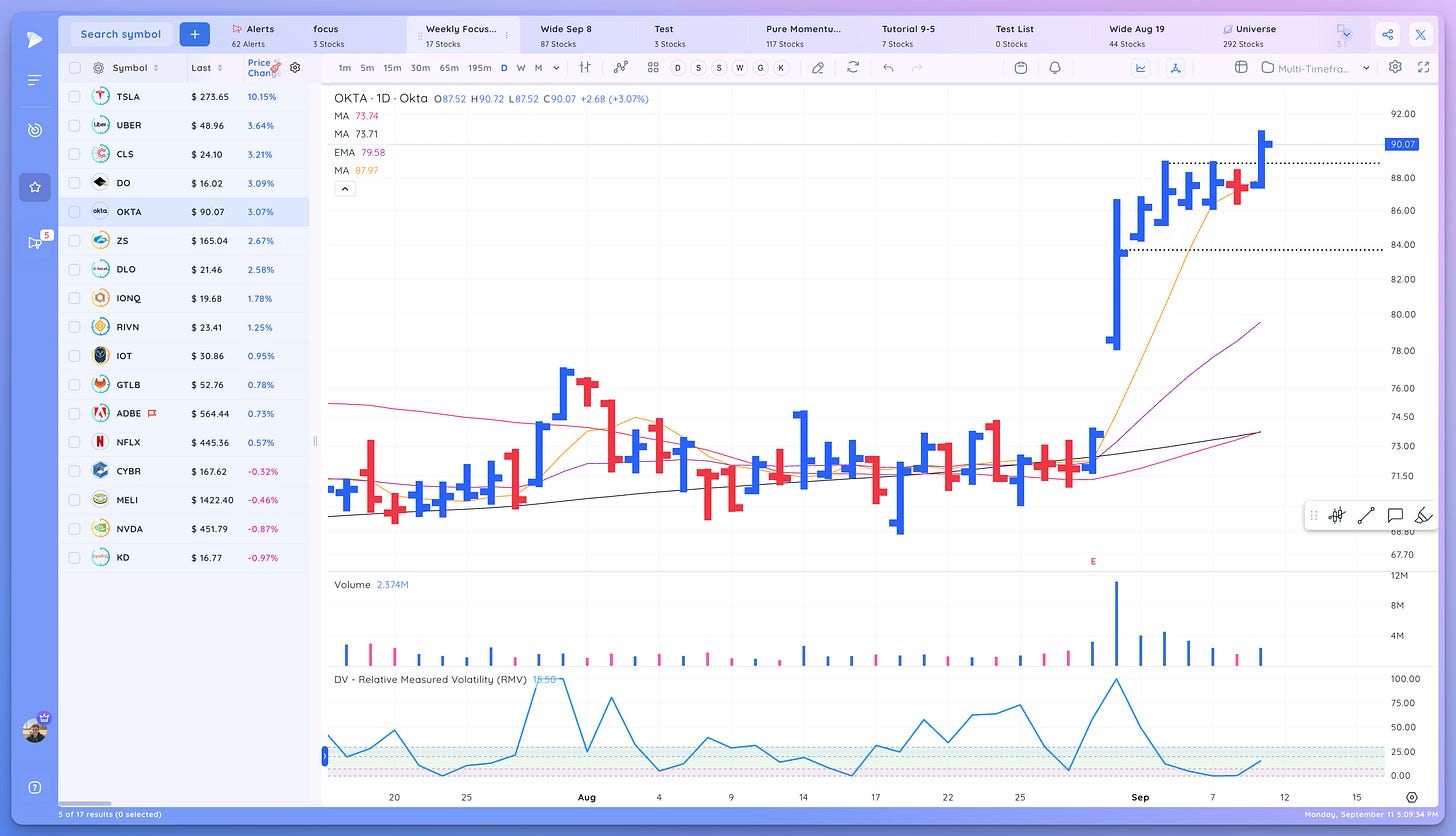Open the column settings gear beside Price Change

[x=295, y=68]
